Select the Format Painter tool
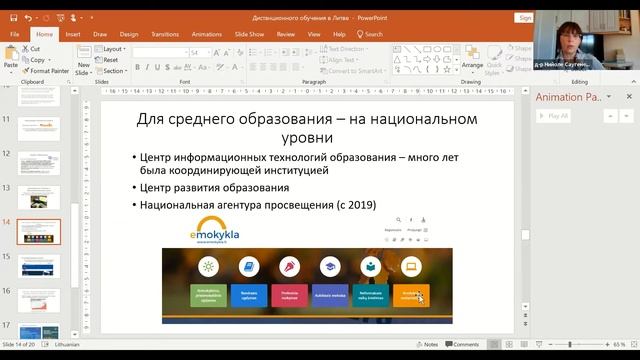Image resolution: width=640 pixels, height=360 pixels. click(x=45, y=71)
